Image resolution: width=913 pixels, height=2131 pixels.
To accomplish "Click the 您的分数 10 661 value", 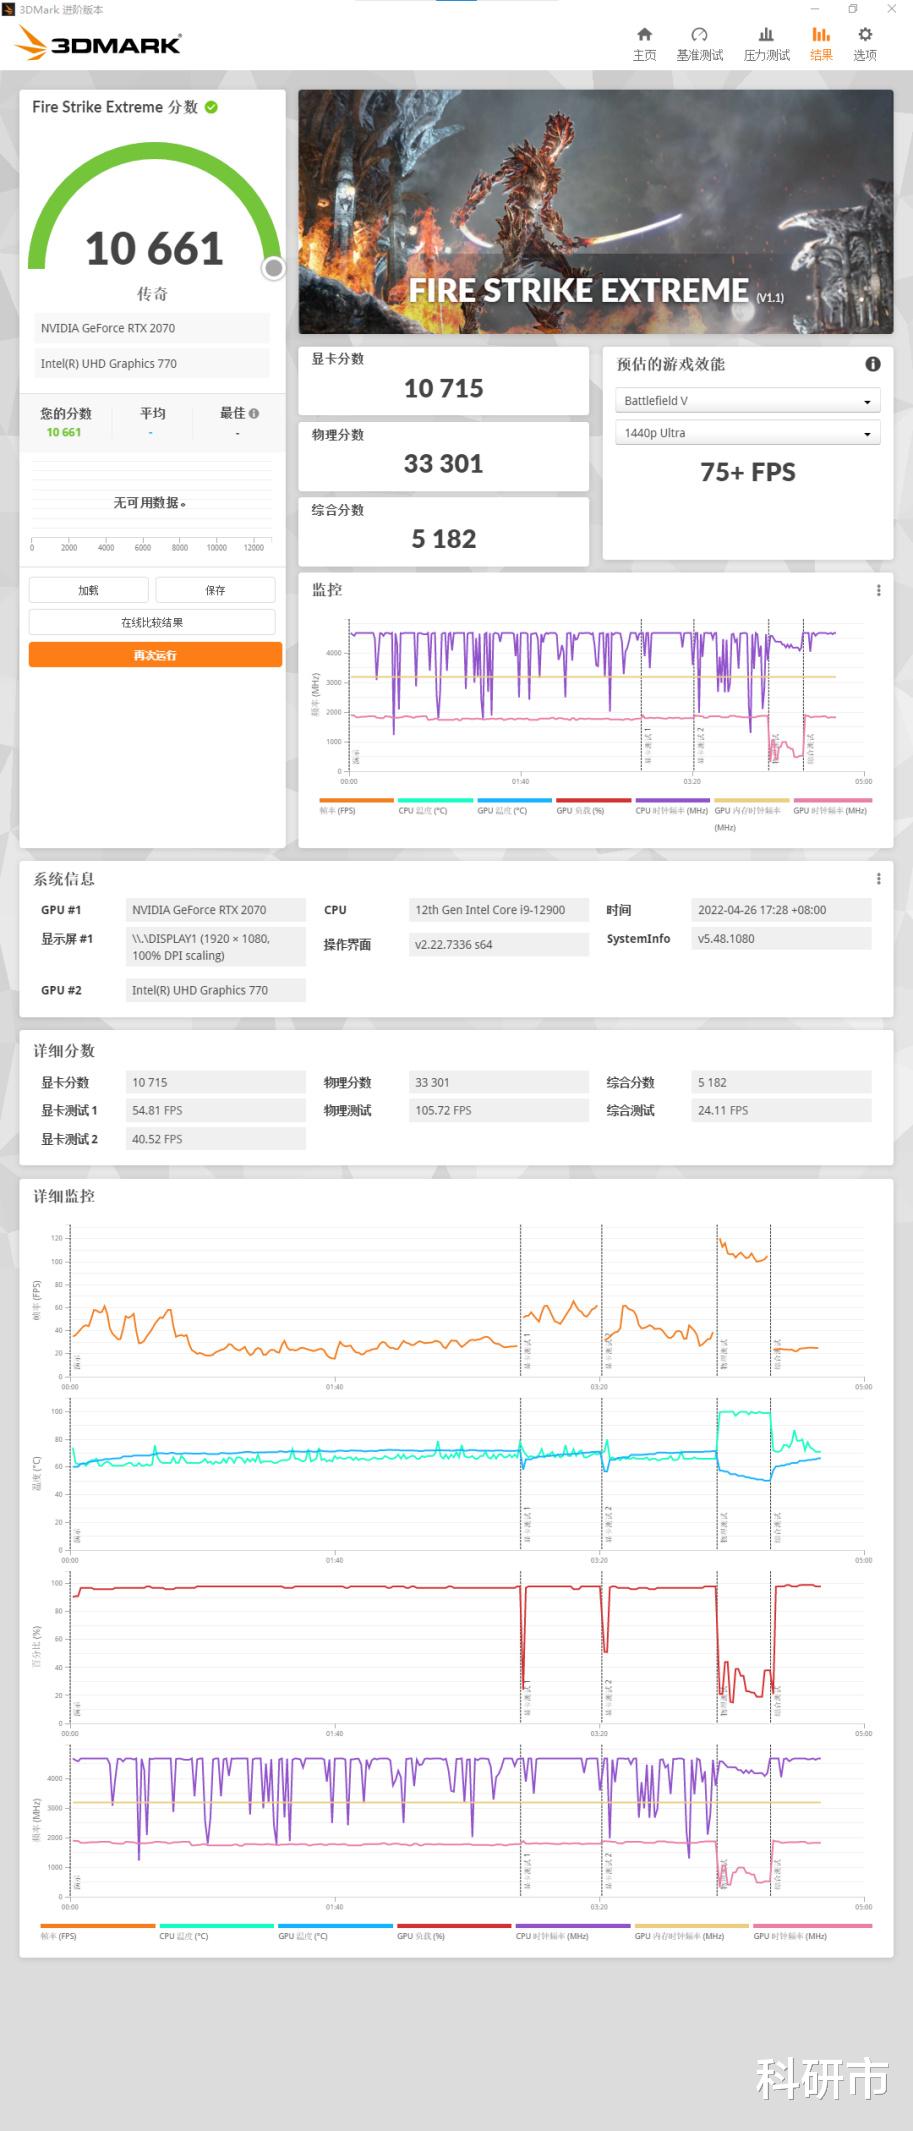I will [64, 432].
